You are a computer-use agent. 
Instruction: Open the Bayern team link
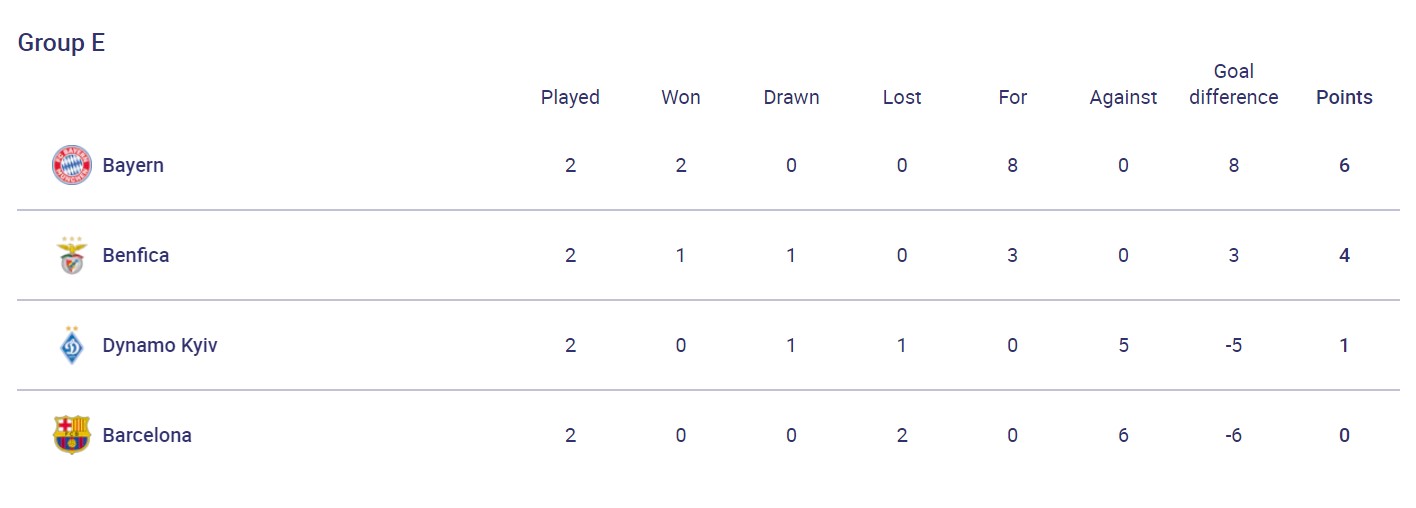(x=133, y=165)
